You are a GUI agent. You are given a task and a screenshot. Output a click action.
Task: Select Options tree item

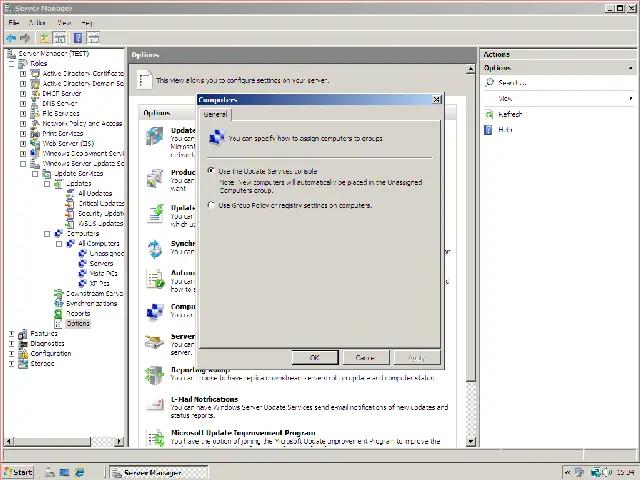(x=78, y=323)
